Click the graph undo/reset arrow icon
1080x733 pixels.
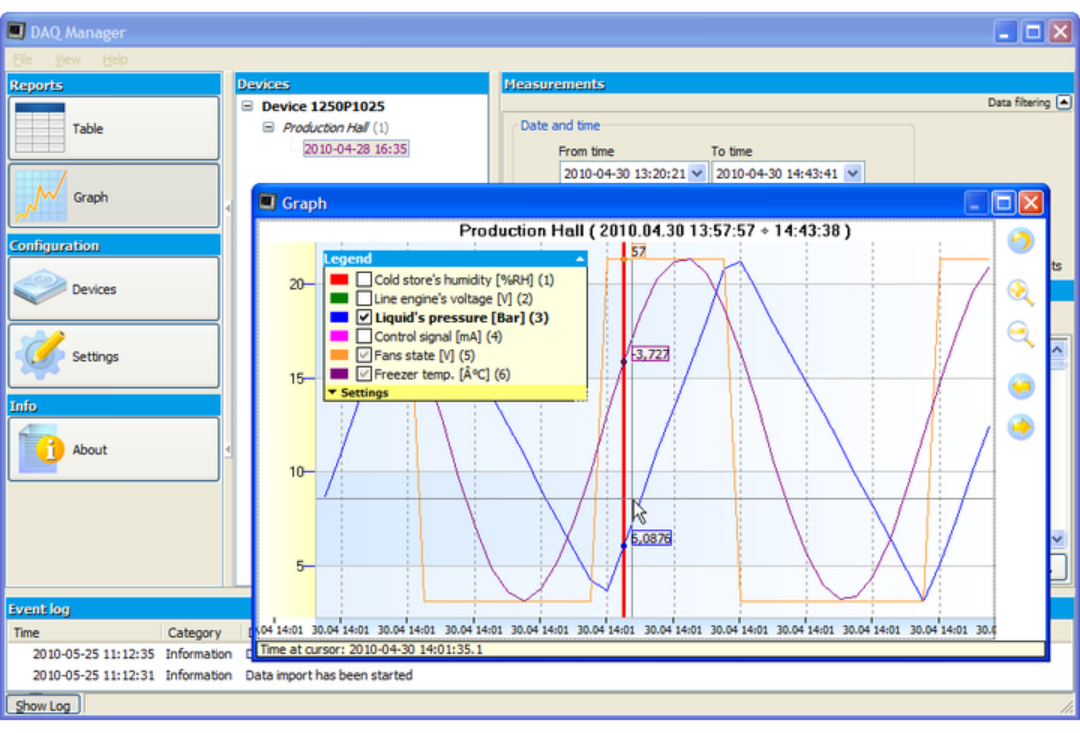pos(1020,240)
